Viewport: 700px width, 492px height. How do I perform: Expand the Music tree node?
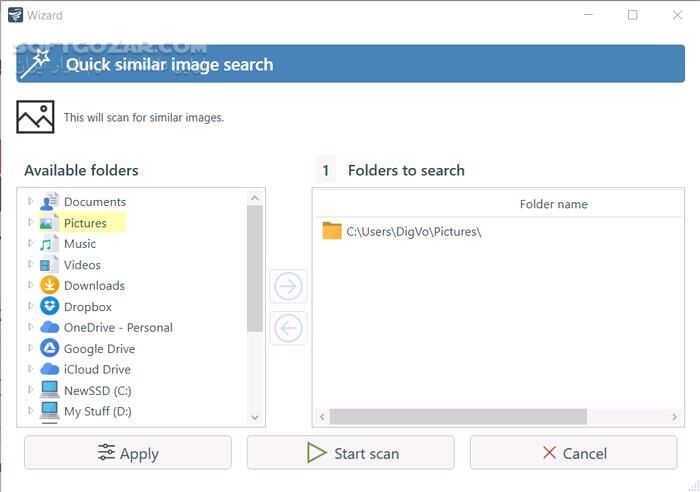(x=30, y=243)
